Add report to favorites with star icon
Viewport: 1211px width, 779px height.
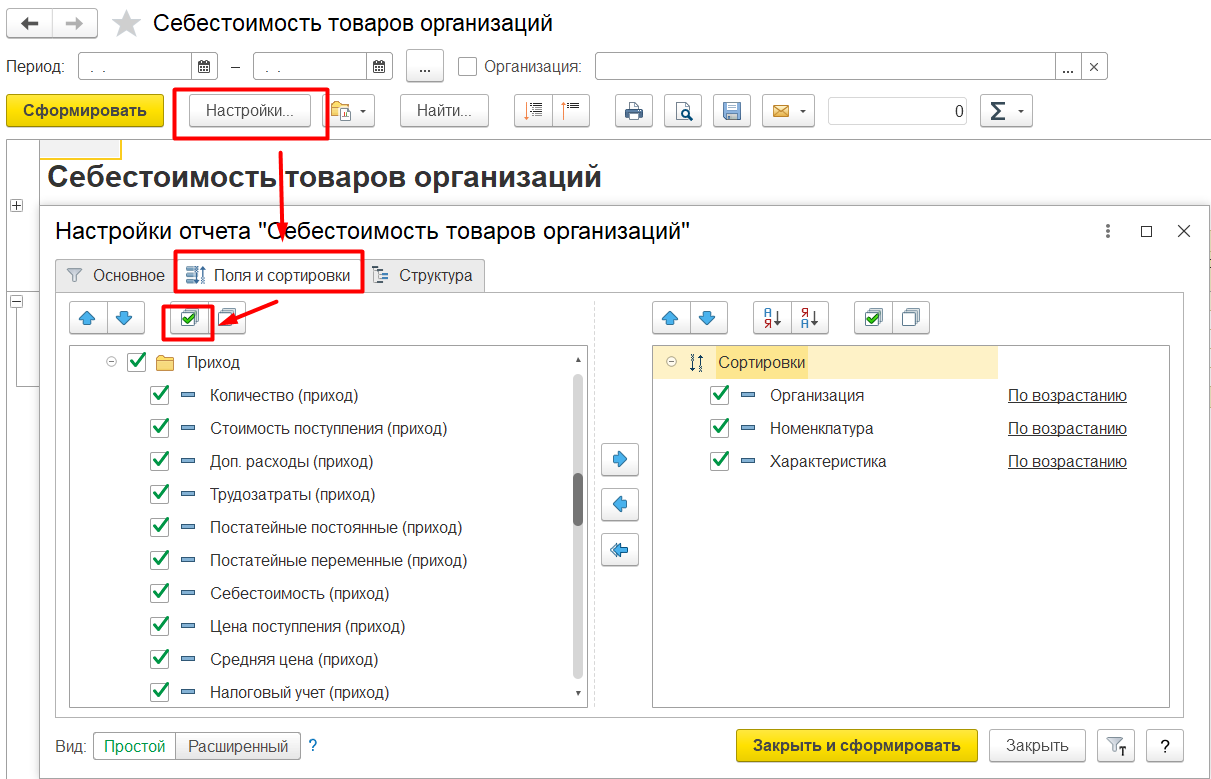click(x=126, y=23)
